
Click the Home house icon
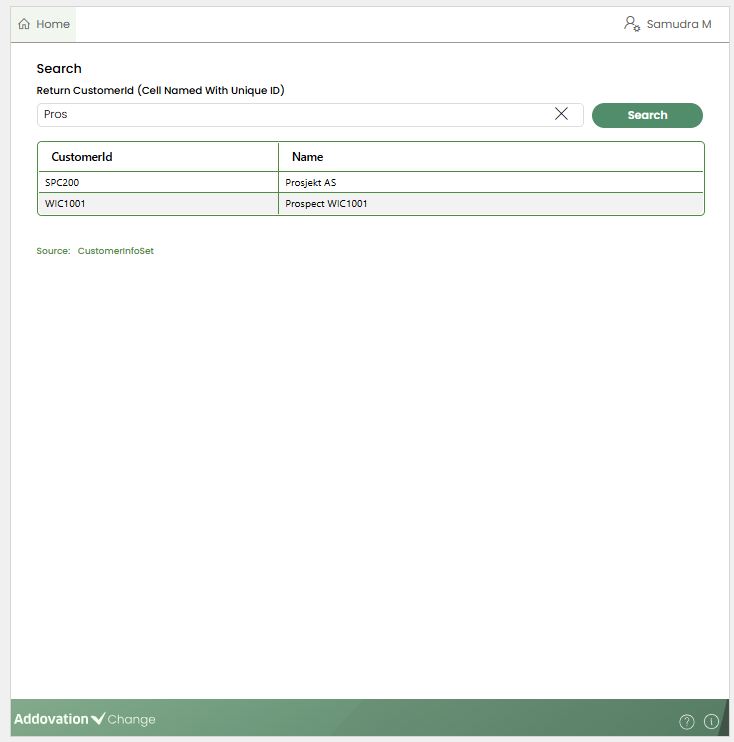24,24
